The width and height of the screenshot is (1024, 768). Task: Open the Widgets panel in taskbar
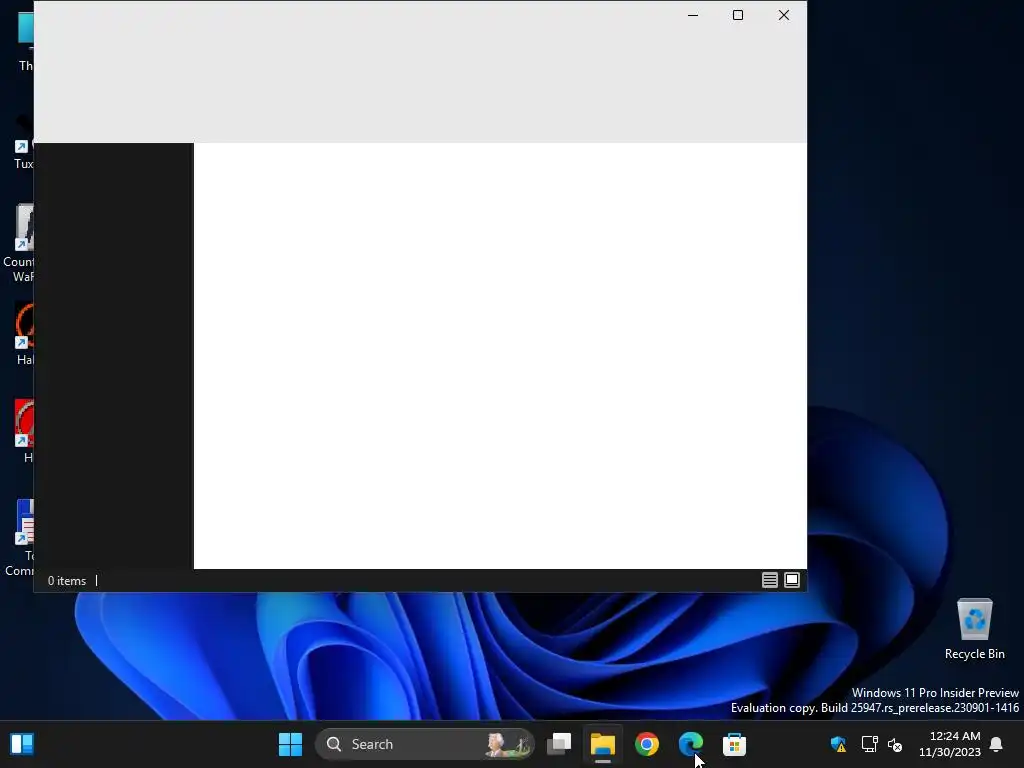pyautogui.click(x=22, y=744)
